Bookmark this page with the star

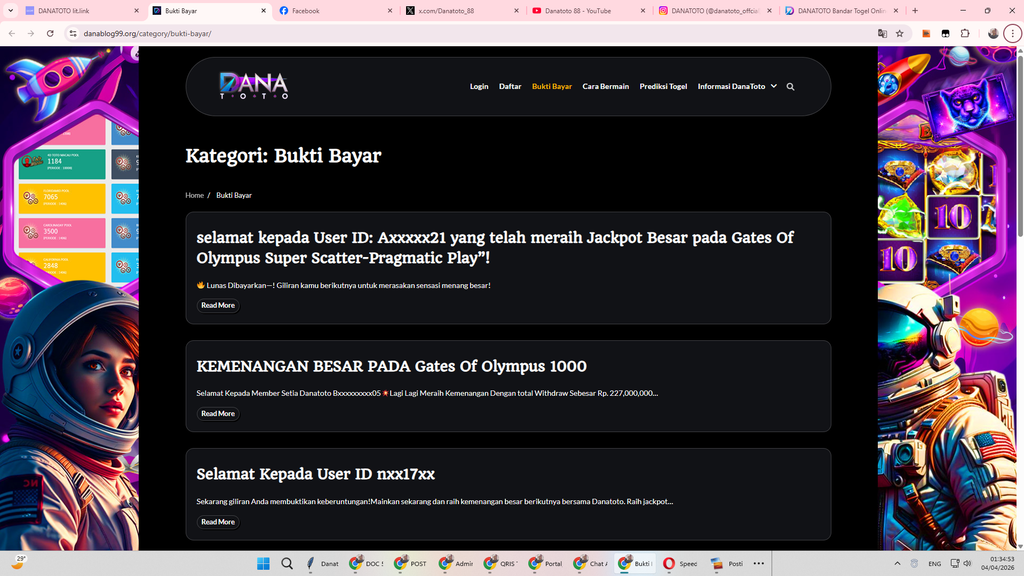tap(900, 33)
